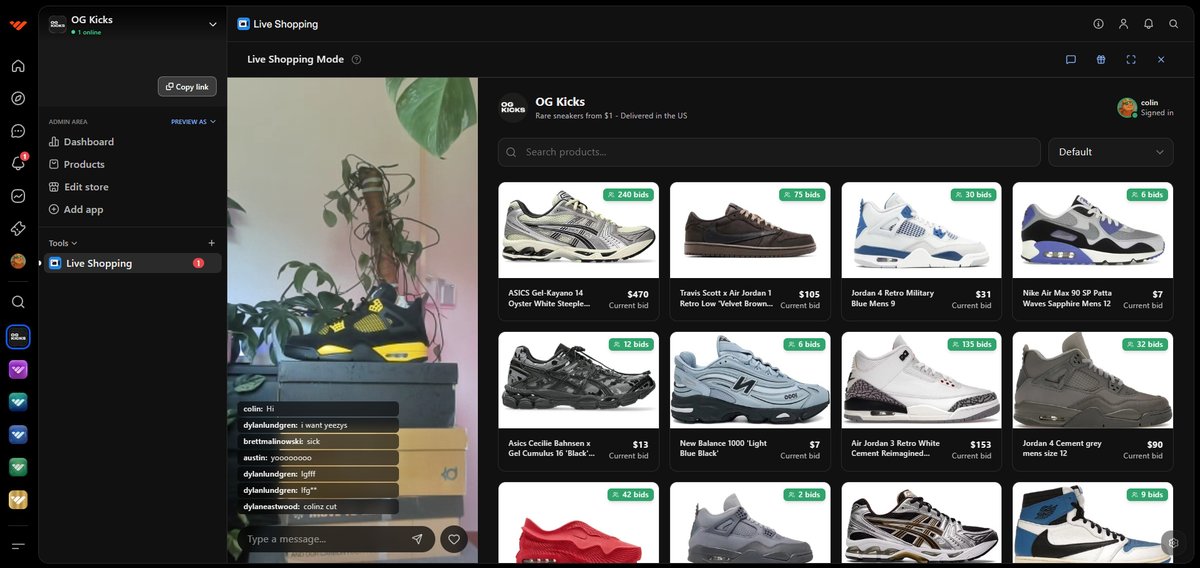Click the search magnifier in left rail
This screenshot has width=1200, height=568.
click(18, 302)
